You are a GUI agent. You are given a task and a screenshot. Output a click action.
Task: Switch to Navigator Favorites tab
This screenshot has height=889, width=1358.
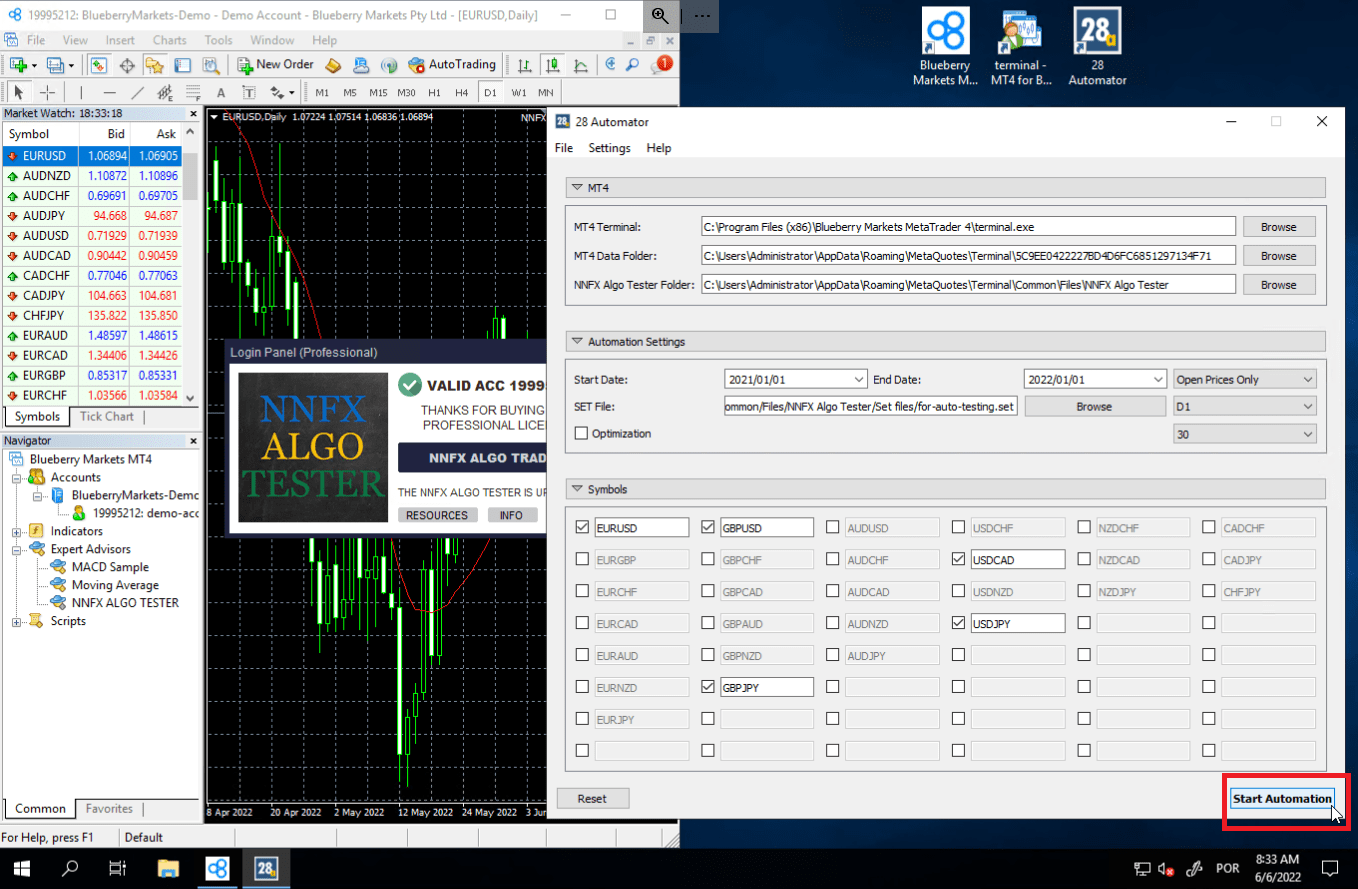click(109, 808)
